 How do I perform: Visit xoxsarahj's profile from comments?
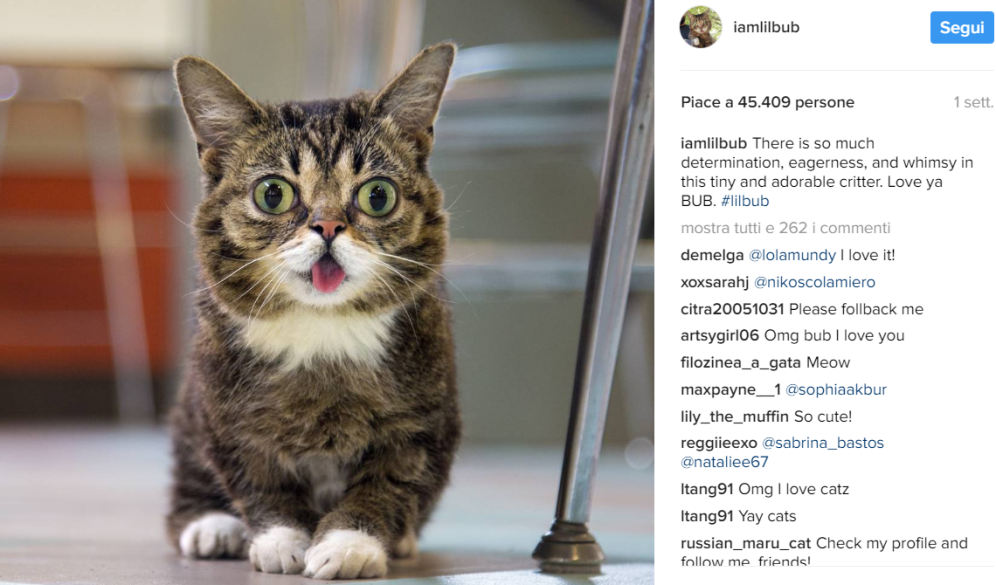point(715,282)
